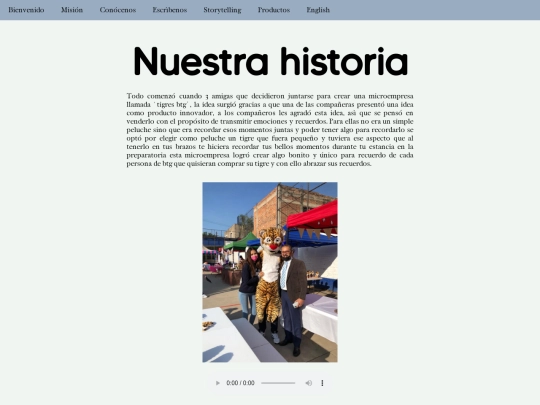Select Escríbenos in the navigation bar
540x405 pixels.
pos(170,10)
